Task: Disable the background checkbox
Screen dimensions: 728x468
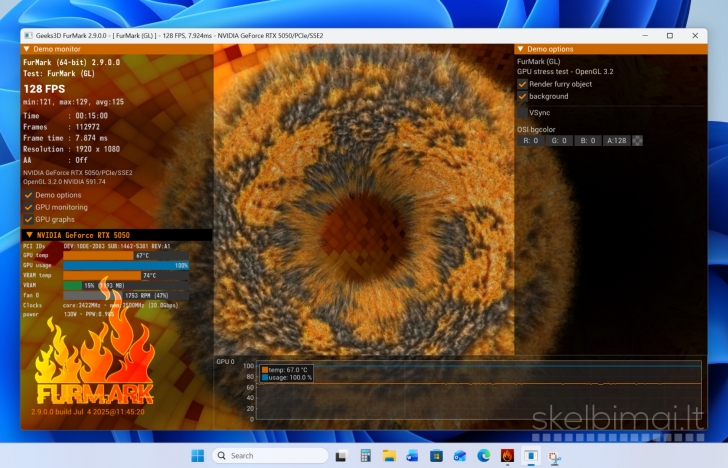Action: 522,97
